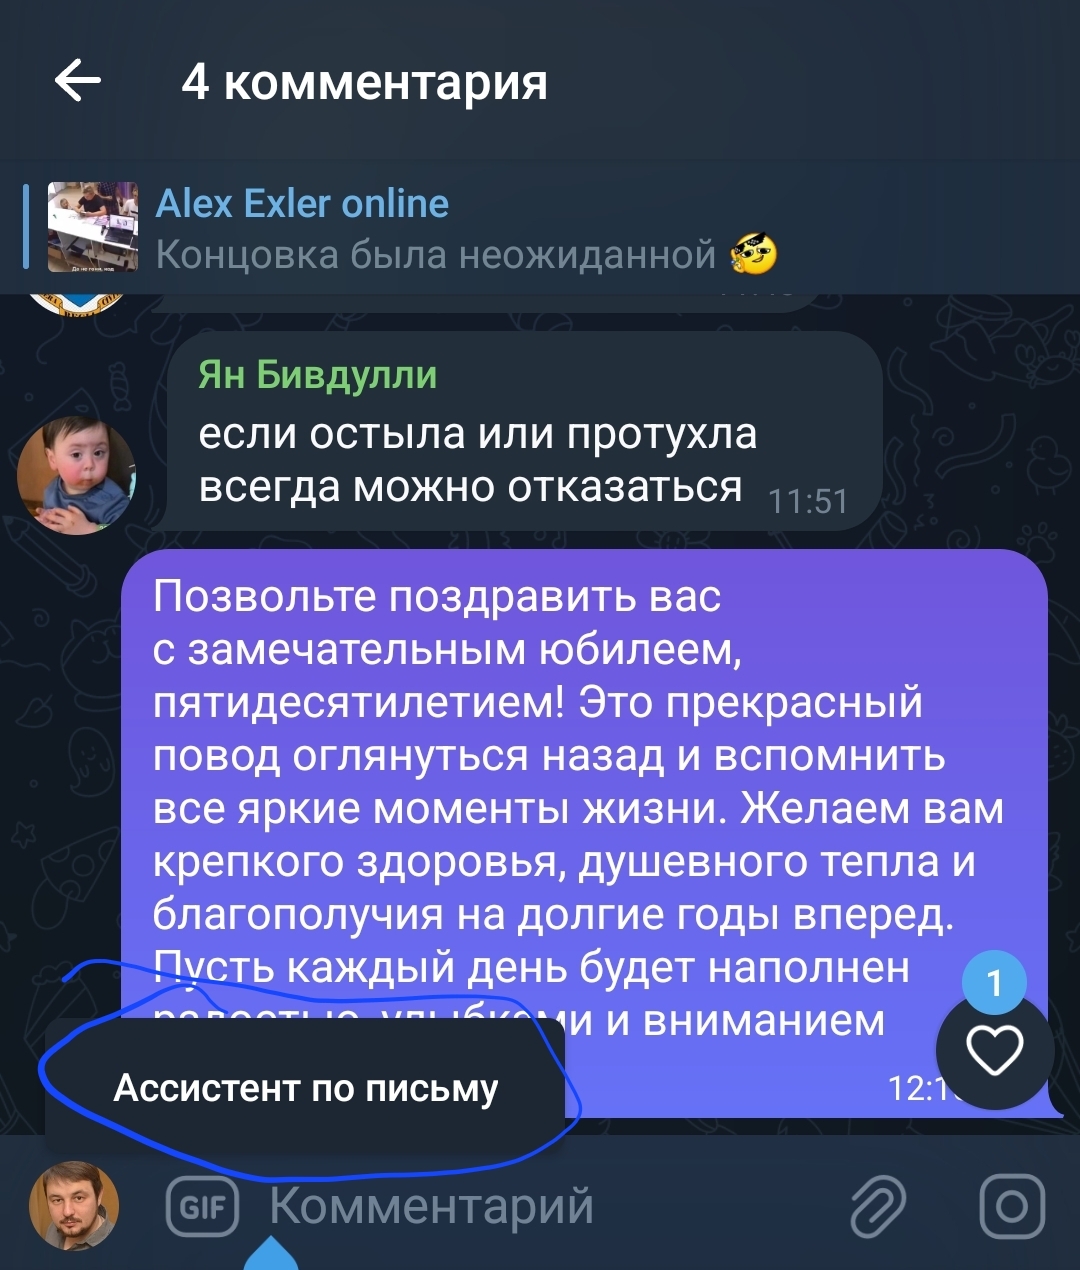The image size is (1080, 1270).
Task: Tap the pinned post video thumbnail
Action: (93, 227)
